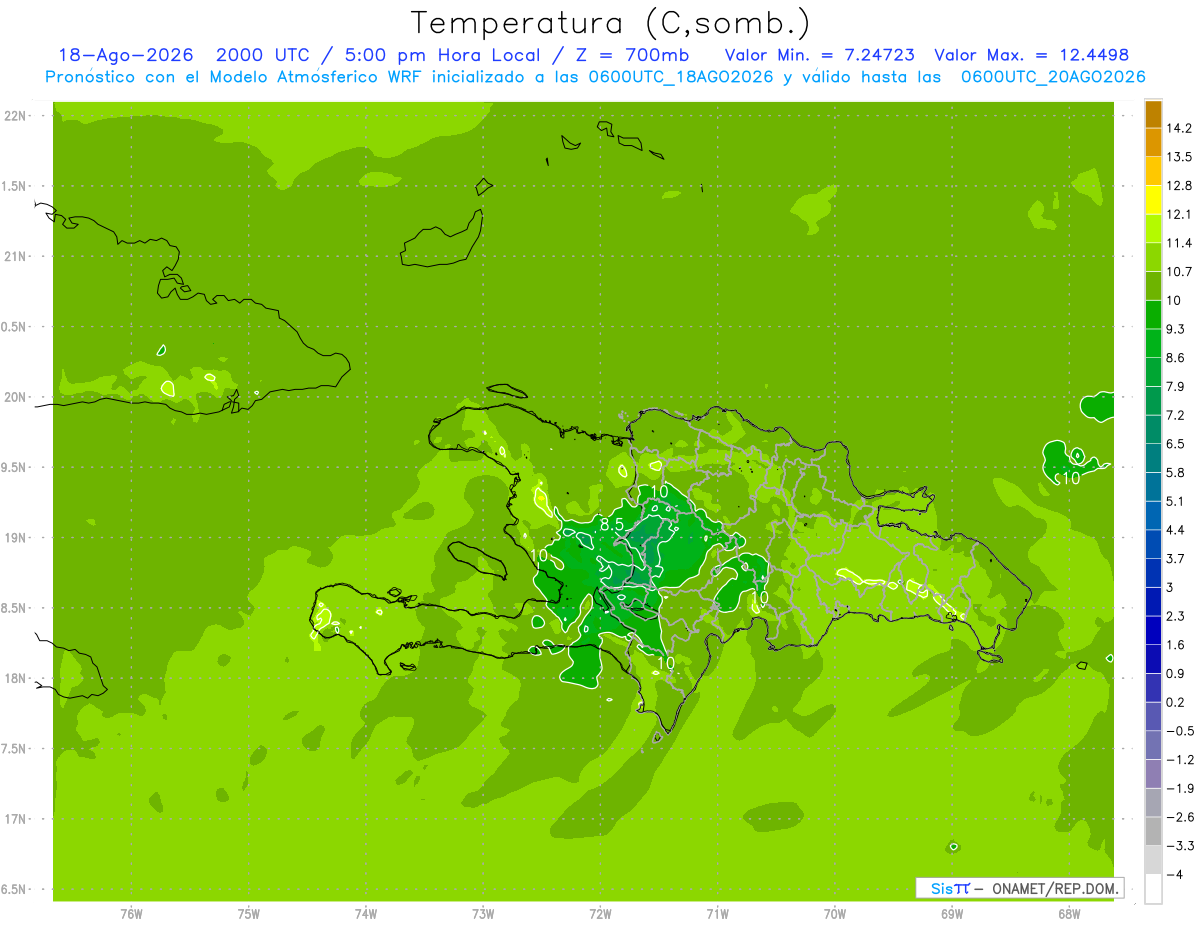1200x927 pixels.
Task: Click the "73W" longitude axis label
Action: [x=483, y=913]
